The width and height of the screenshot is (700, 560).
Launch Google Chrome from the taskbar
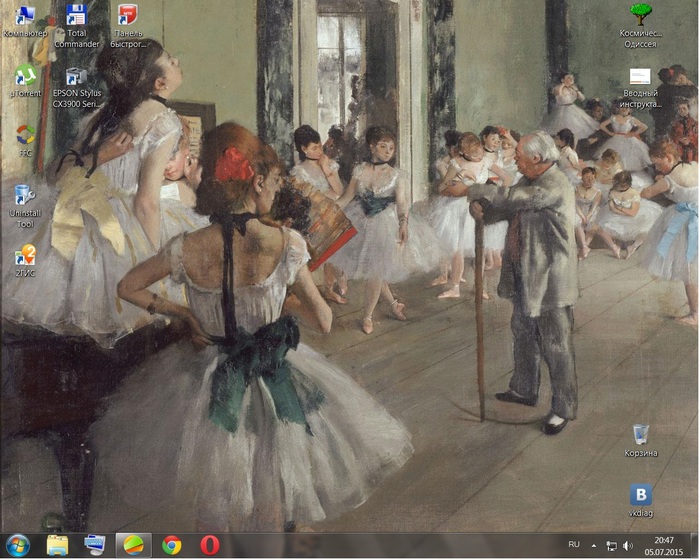(x=171, y=546)
